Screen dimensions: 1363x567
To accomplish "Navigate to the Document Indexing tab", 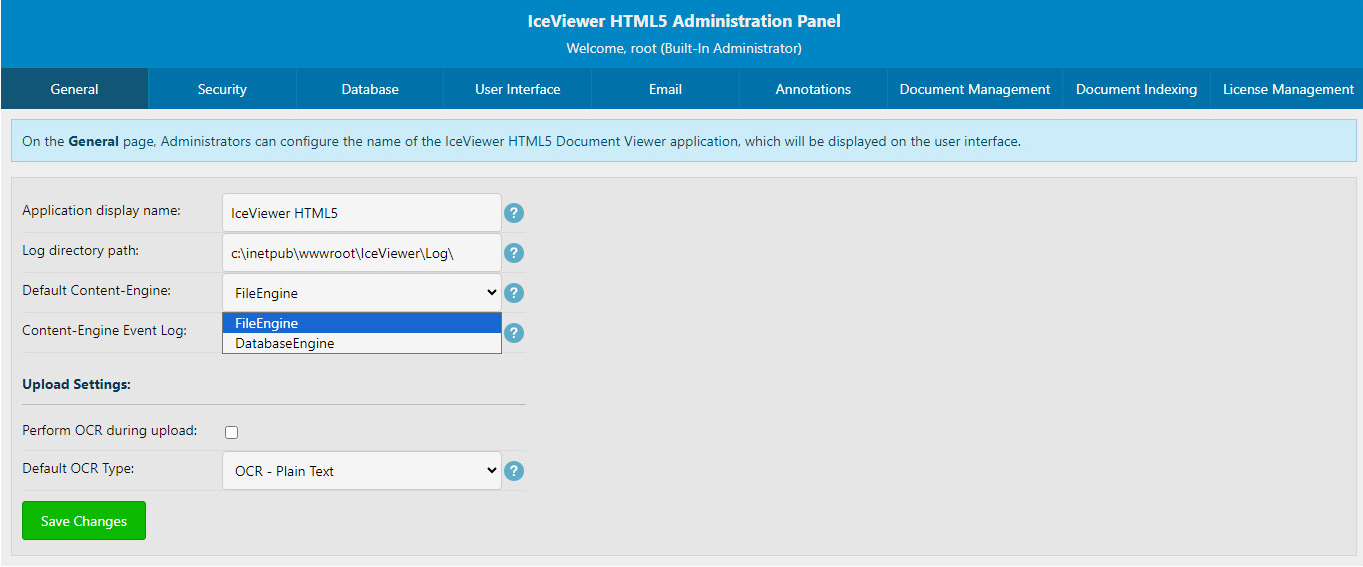I will [1136, 89].
